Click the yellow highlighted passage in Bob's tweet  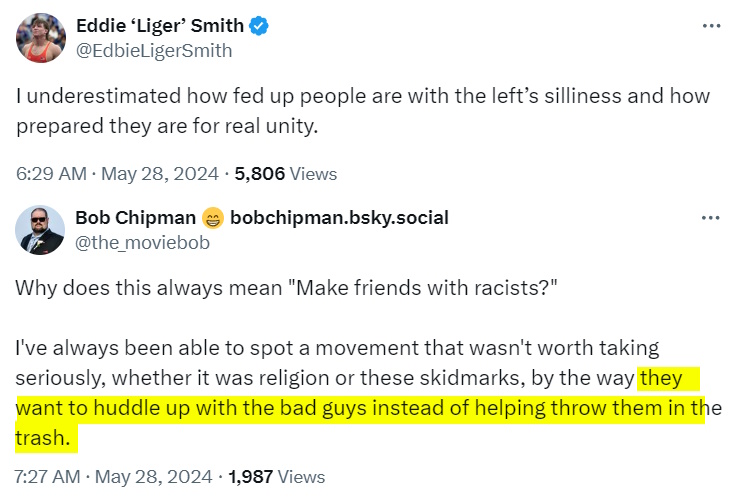pos(360,409)
